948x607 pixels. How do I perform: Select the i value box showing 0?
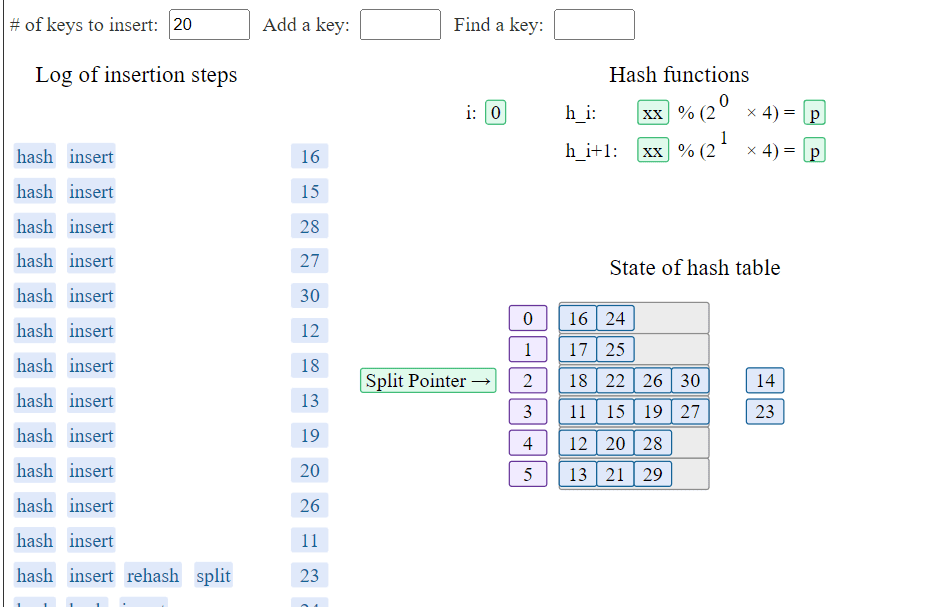click(496, 112)
